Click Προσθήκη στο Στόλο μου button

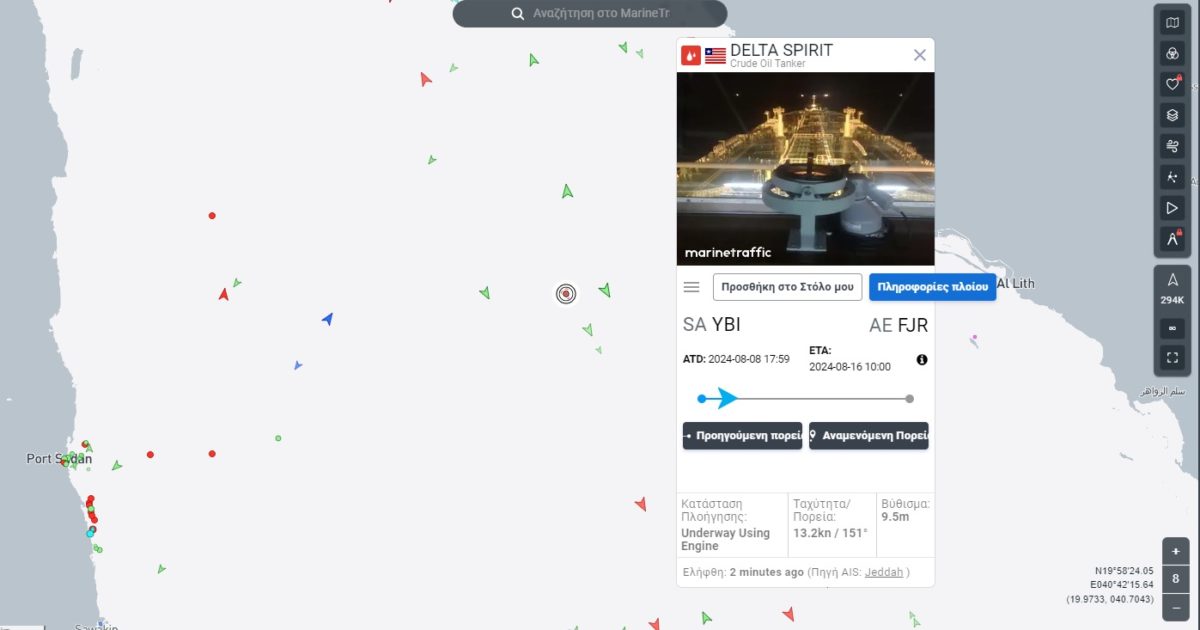coord(787,287)
